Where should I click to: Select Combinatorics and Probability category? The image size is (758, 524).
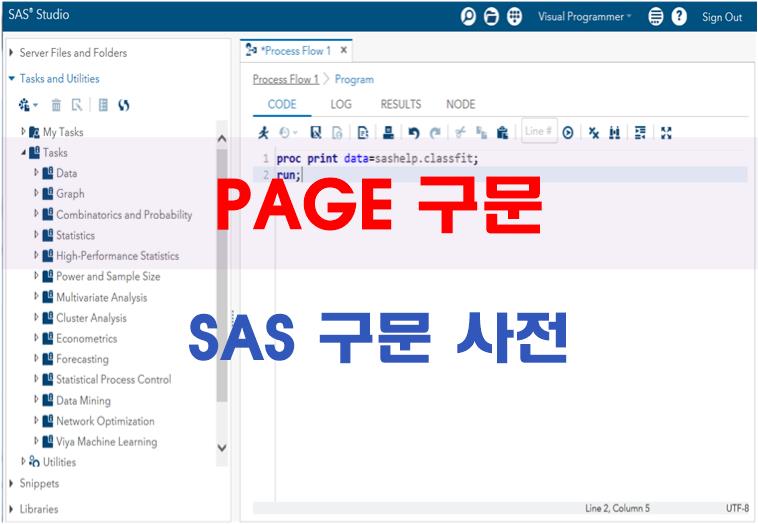click(124, 214)
